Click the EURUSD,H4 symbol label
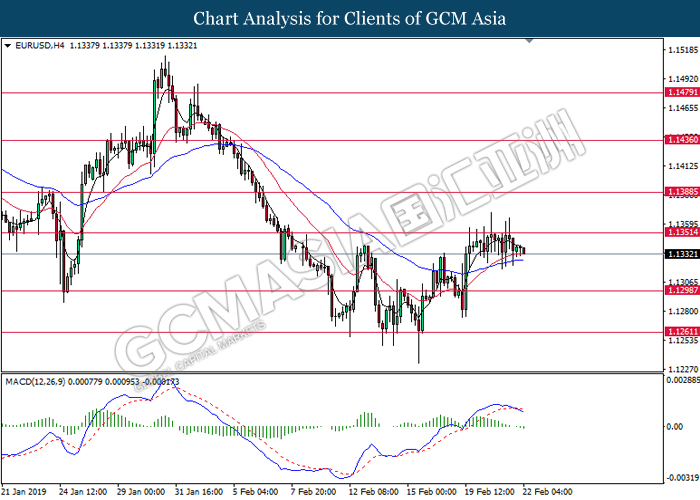This screenshot has height=500, width=700. [x=37, y=45]
